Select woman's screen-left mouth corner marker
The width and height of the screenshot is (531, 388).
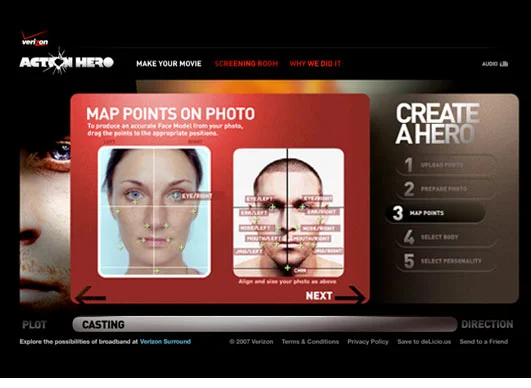tap(143, 240)
